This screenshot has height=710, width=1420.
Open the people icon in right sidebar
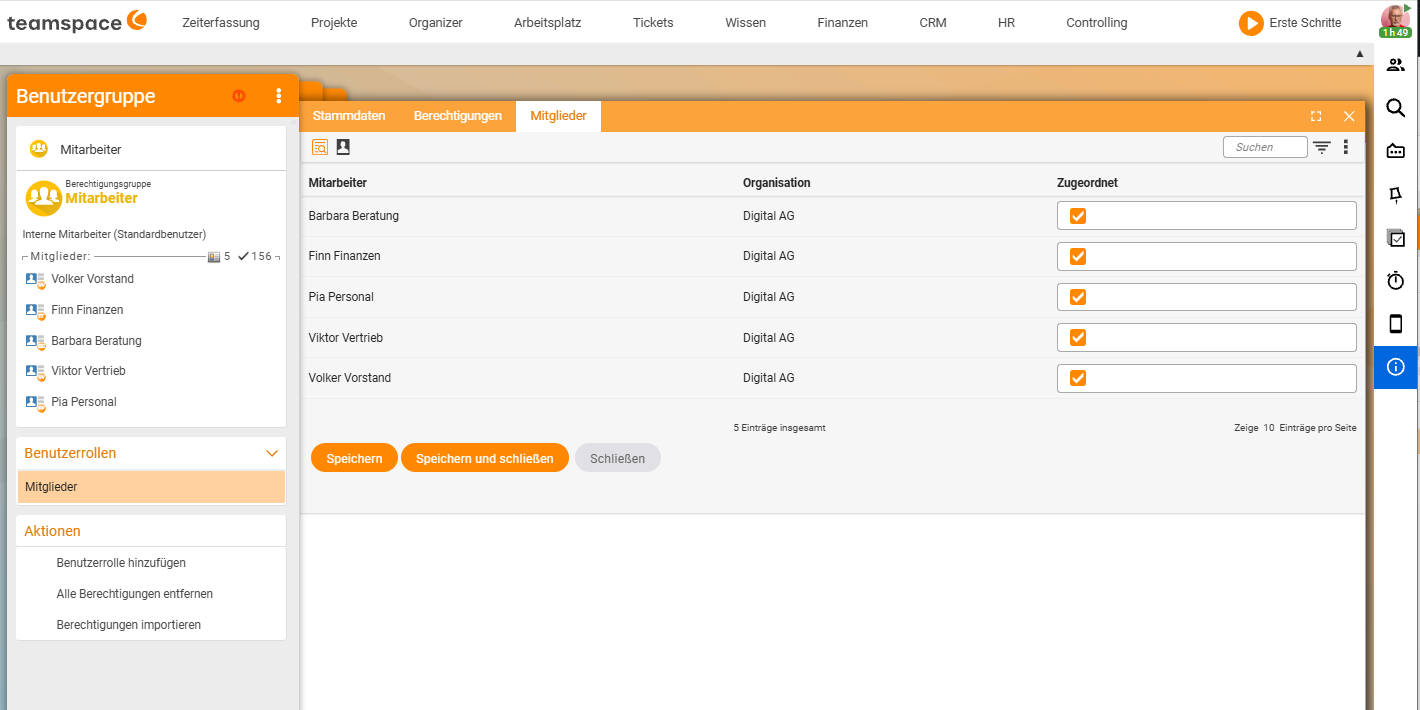(x=1396, y=65)
